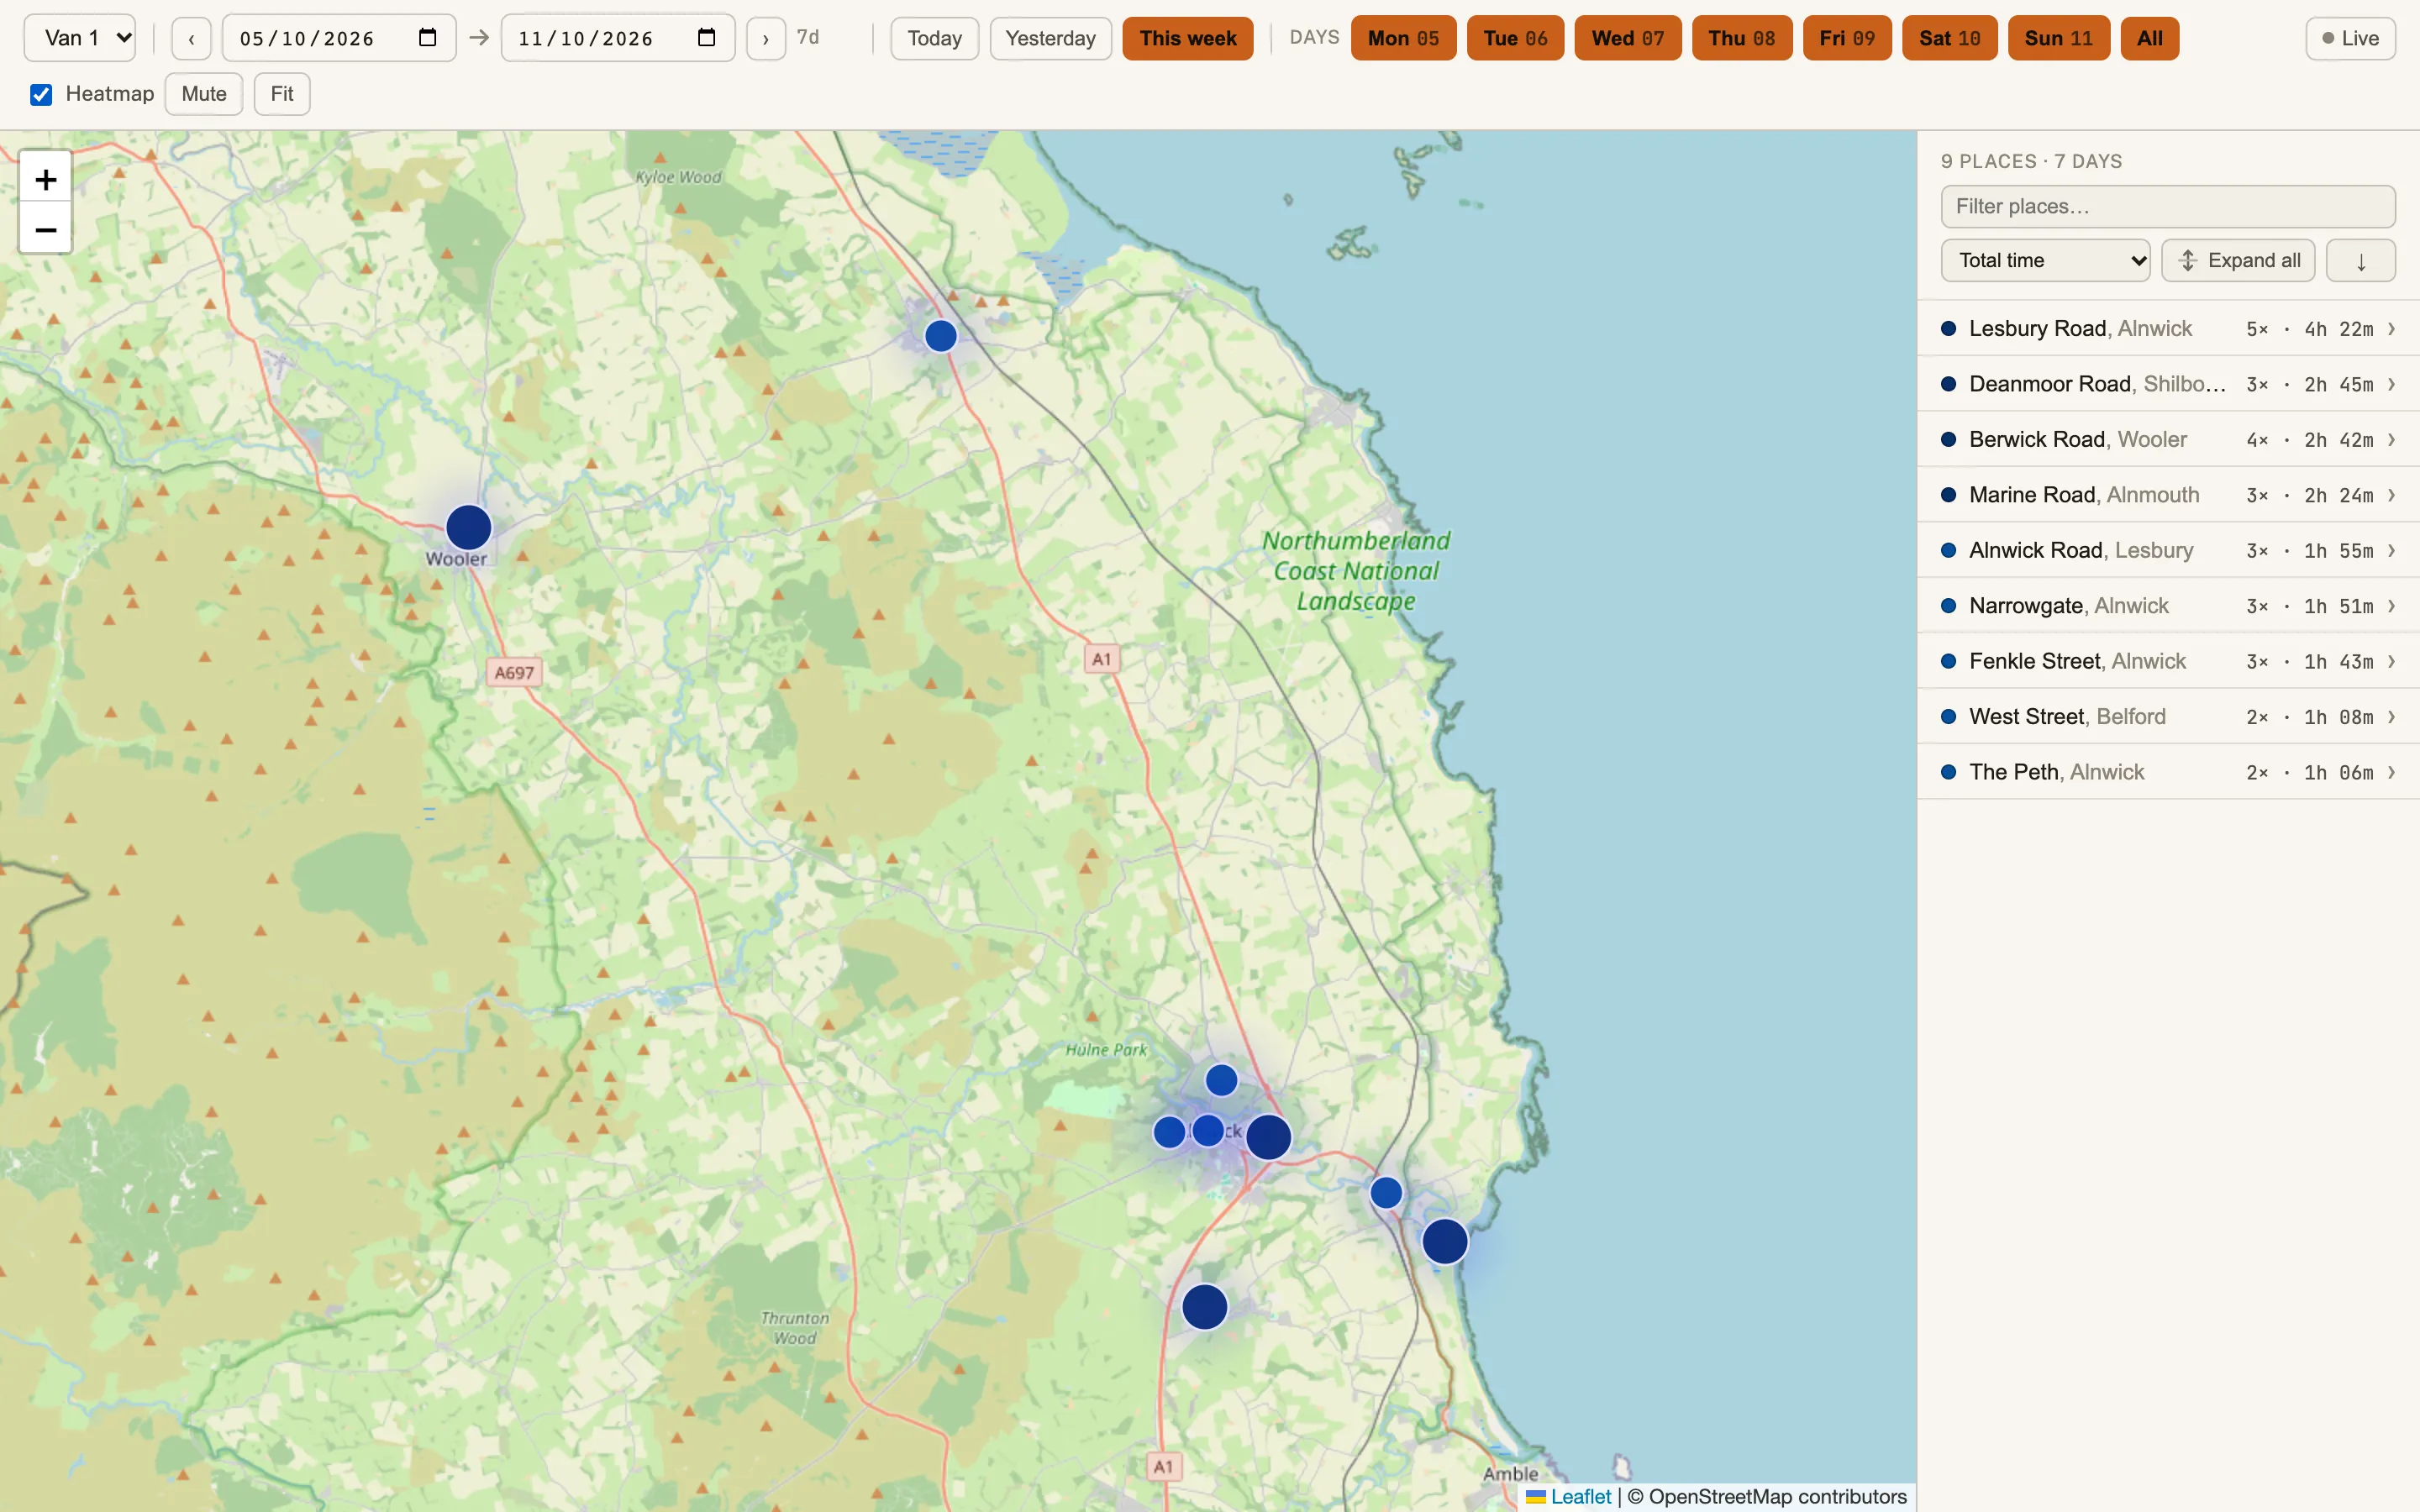Select Berwick Road, Wooler place name
This screenshot has height=1512, width=2420.
pos(2078,440)
